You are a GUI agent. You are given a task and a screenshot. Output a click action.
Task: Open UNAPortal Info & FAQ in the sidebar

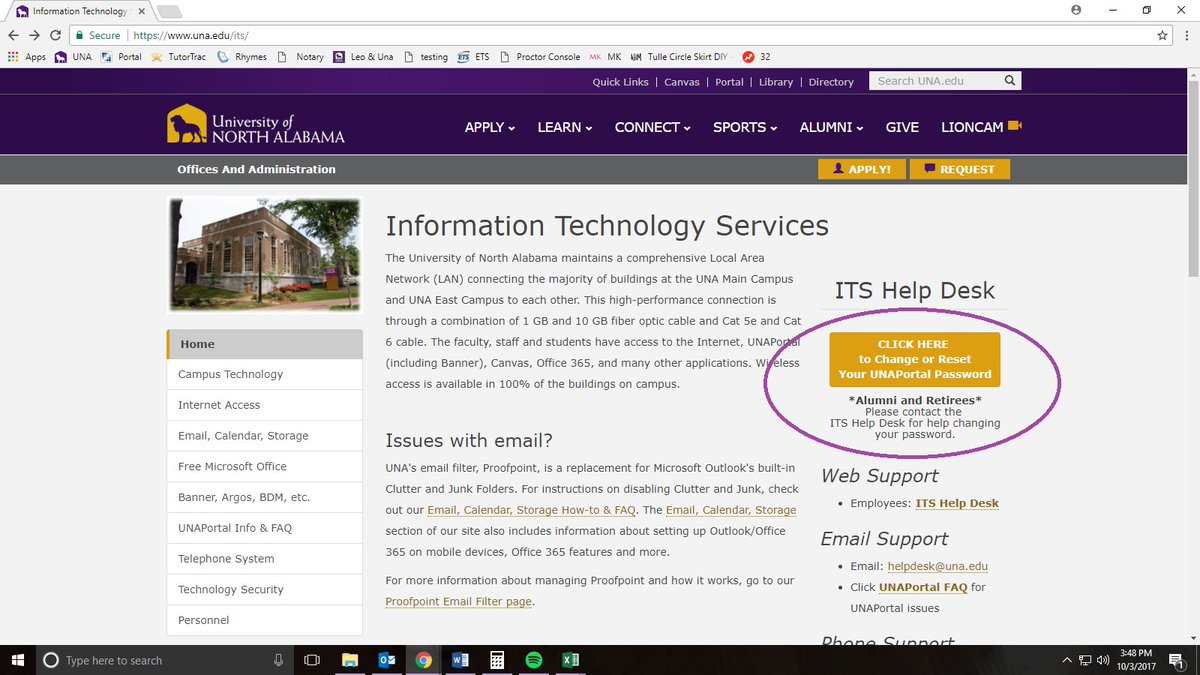[x=264, y=528]
